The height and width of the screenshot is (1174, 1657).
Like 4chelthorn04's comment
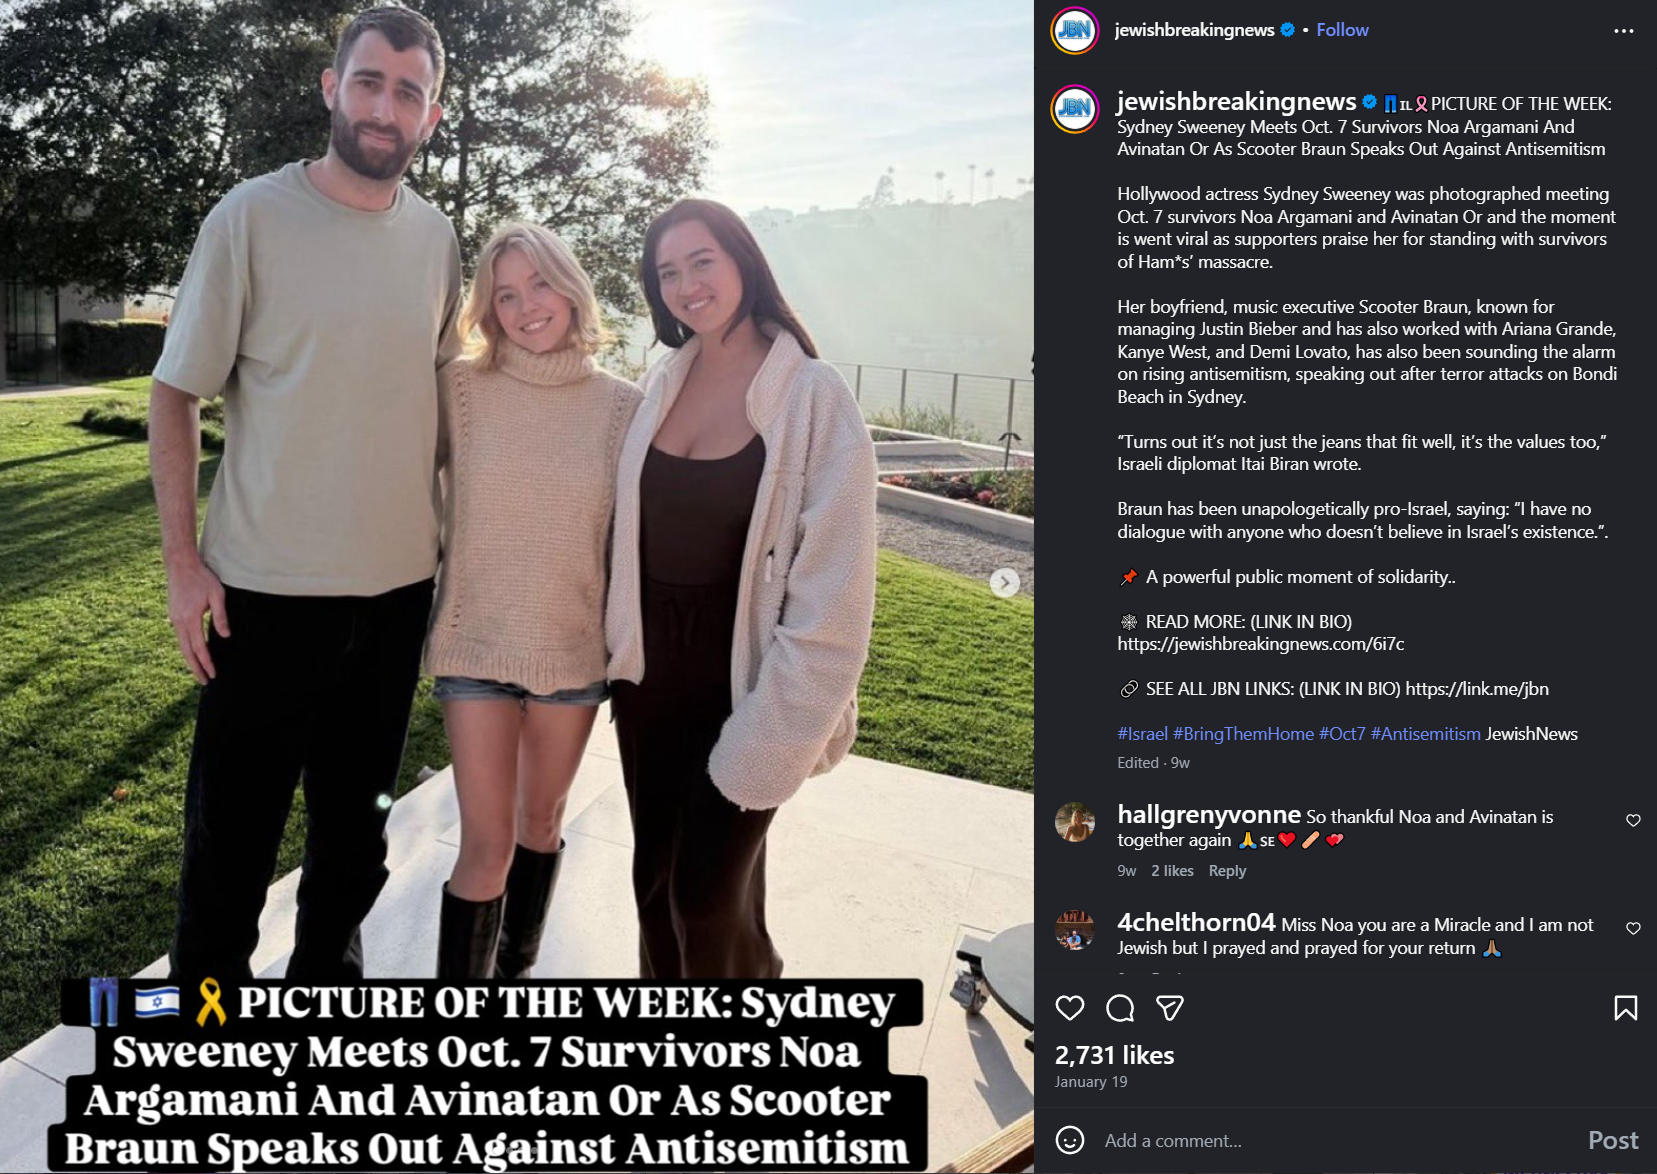[1633, 928]
